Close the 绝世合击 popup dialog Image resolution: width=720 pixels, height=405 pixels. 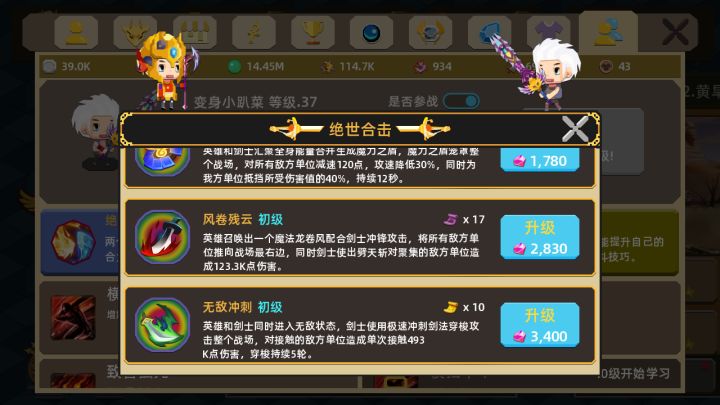click(x=575, y=129)
